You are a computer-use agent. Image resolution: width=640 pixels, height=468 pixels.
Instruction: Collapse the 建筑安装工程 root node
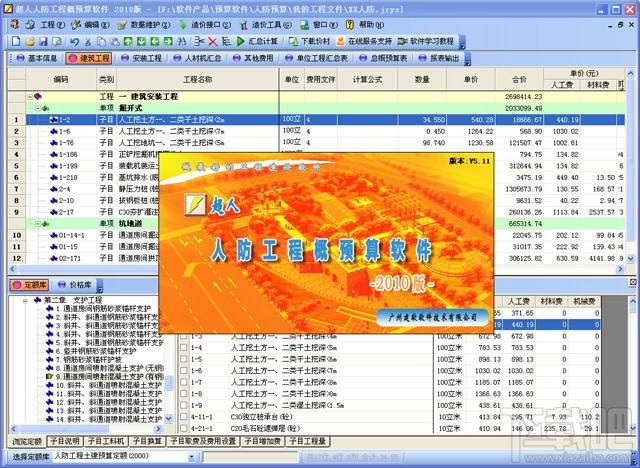tap(30, 97)
